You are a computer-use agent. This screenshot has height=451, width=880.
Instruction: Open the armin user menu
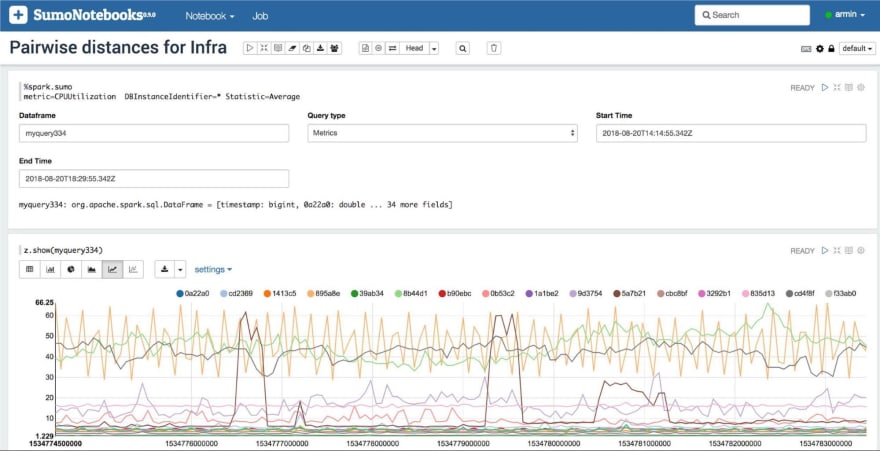845,15
